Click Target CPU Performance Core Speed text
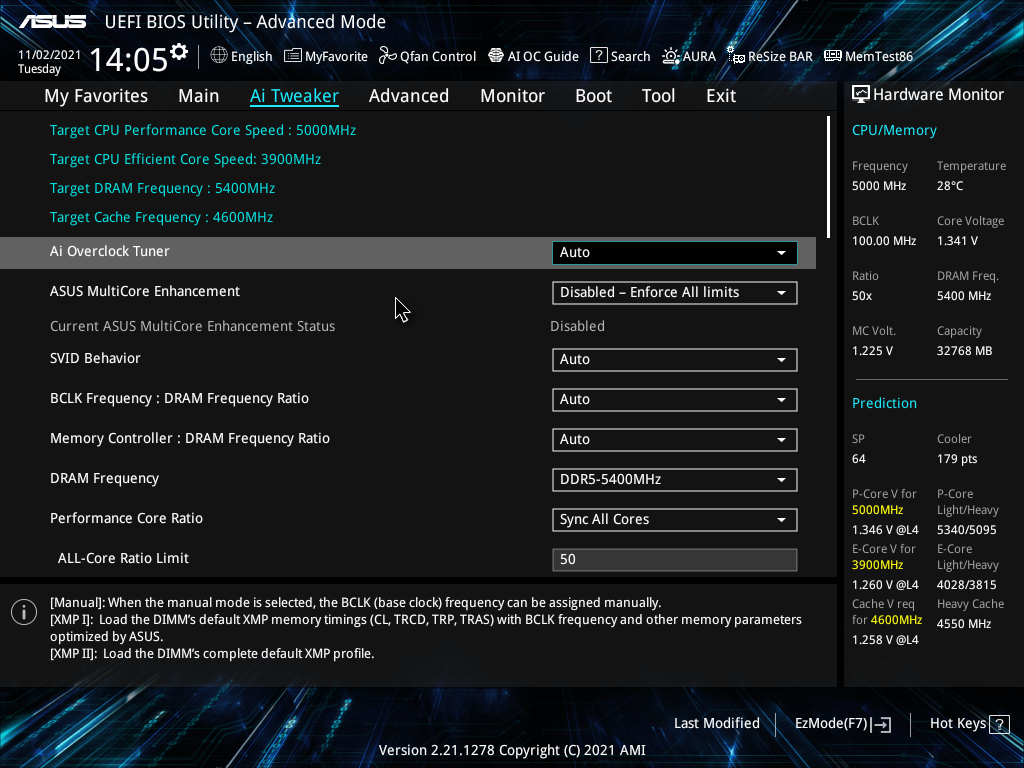The height and width of the screenshot is (768, 1024). click(202, 131)
